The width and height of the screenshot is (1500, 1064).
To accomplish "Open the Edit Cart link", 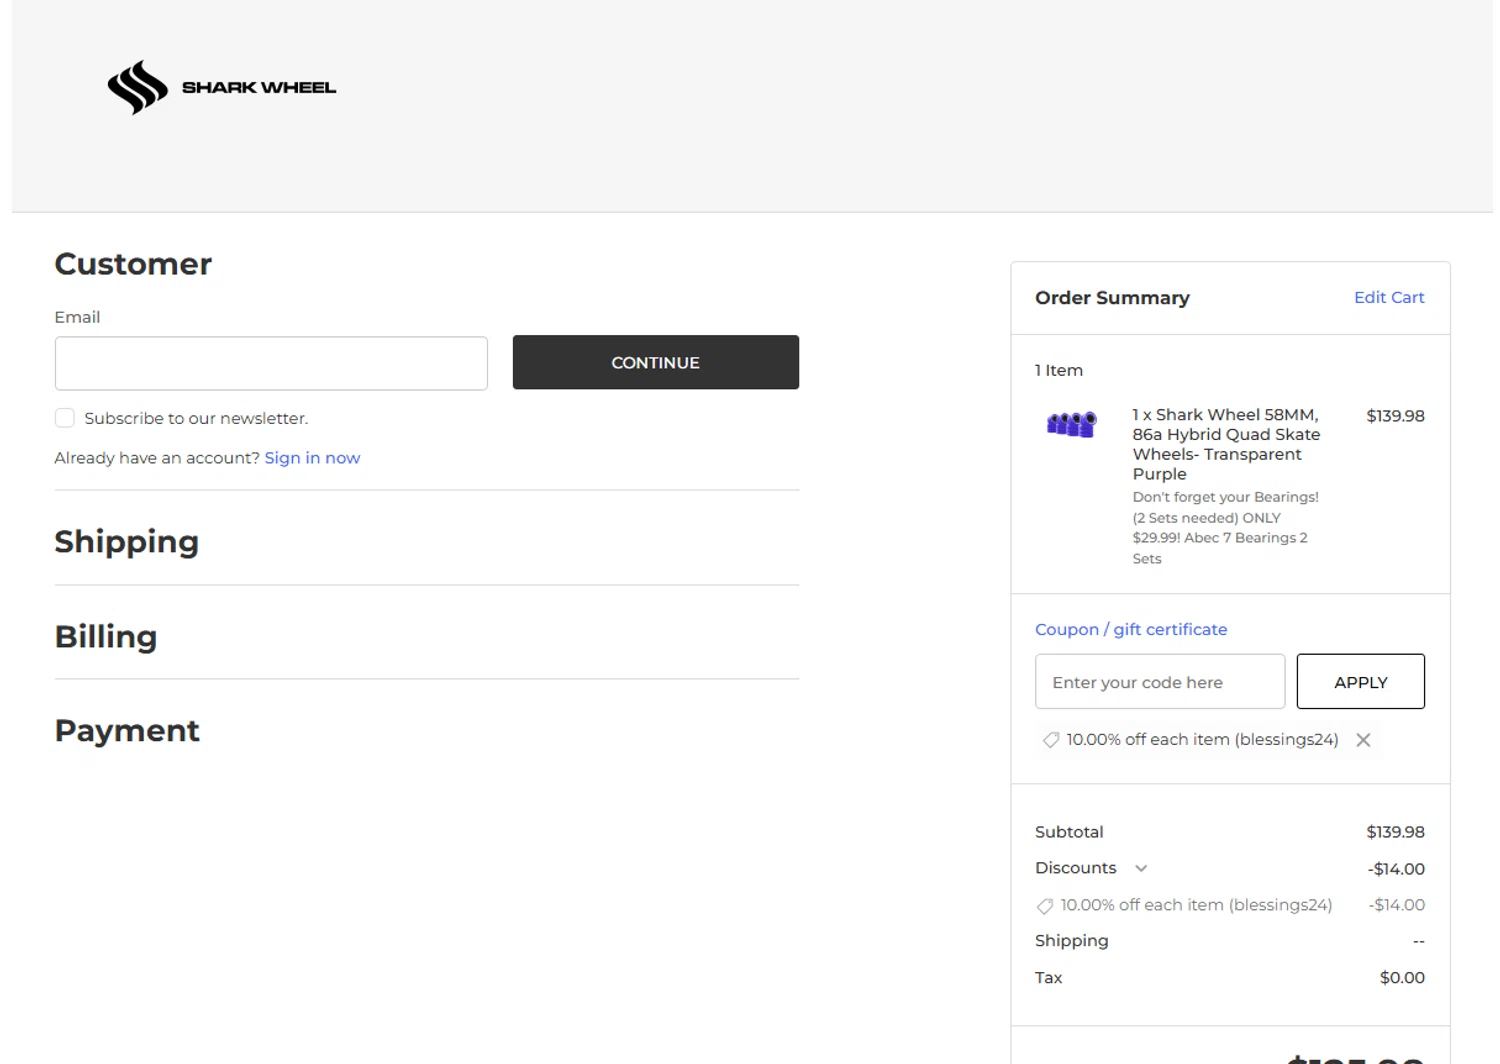I will [1389, 297].
